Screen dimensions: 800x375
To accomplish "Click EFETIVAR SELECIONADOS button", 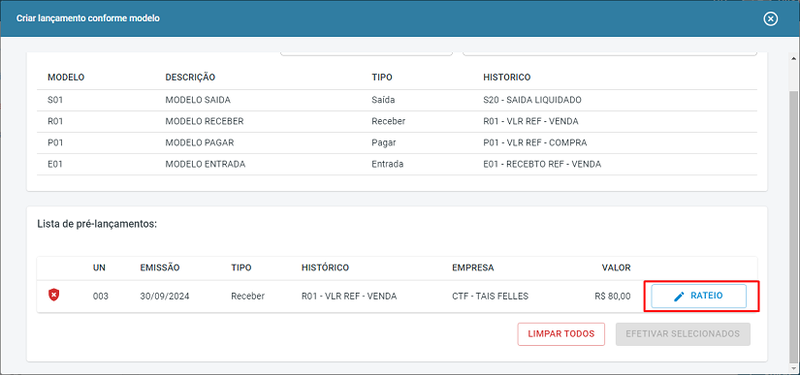I will [683, 334].
